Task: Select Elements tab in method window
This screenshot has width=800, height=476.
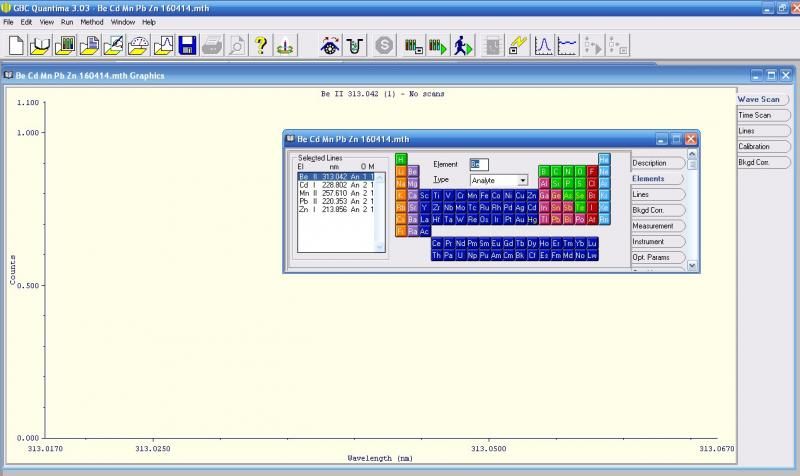Action: (x=657, y=179)
